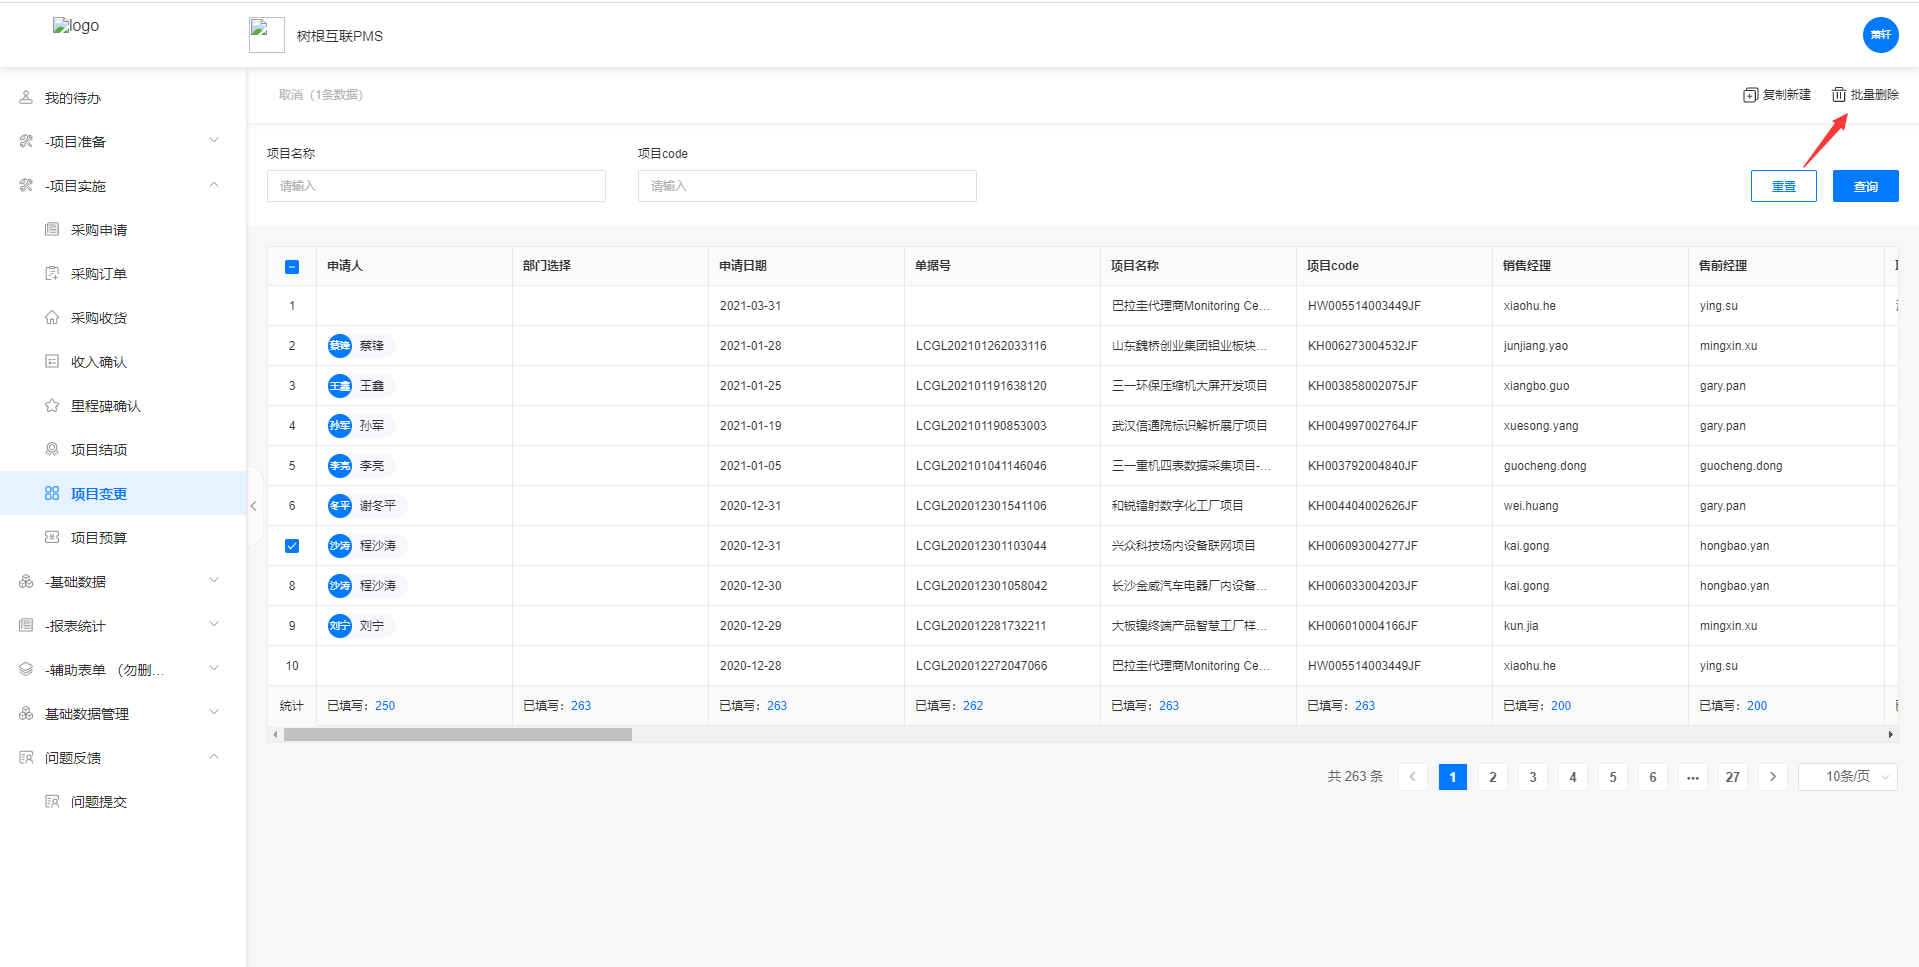
Task: Click the 里程碑确认 star icon
Action: [x=52, y=406]
